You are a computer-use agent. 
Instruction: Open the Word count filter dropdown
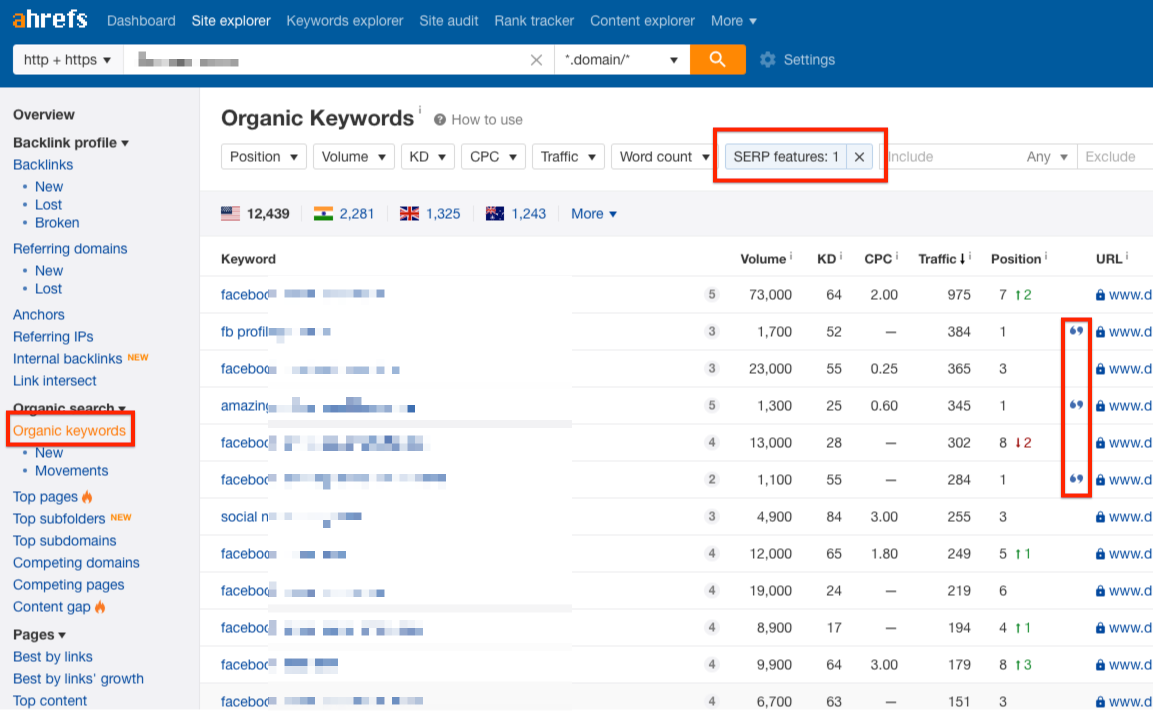point(664,157)
